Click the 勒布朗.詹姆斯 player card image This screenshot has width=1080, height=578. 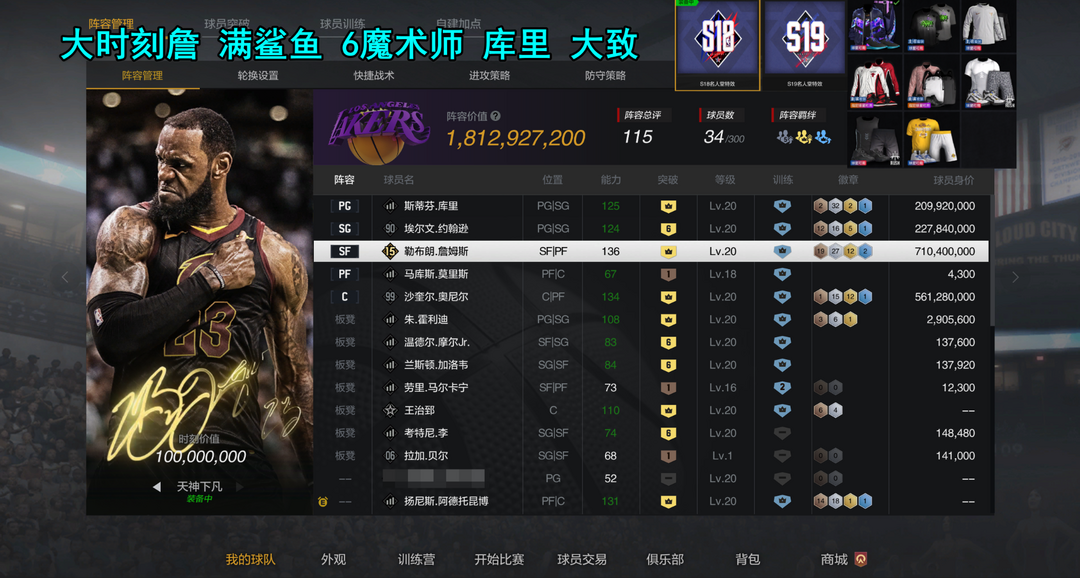click(x=200, y=302)
